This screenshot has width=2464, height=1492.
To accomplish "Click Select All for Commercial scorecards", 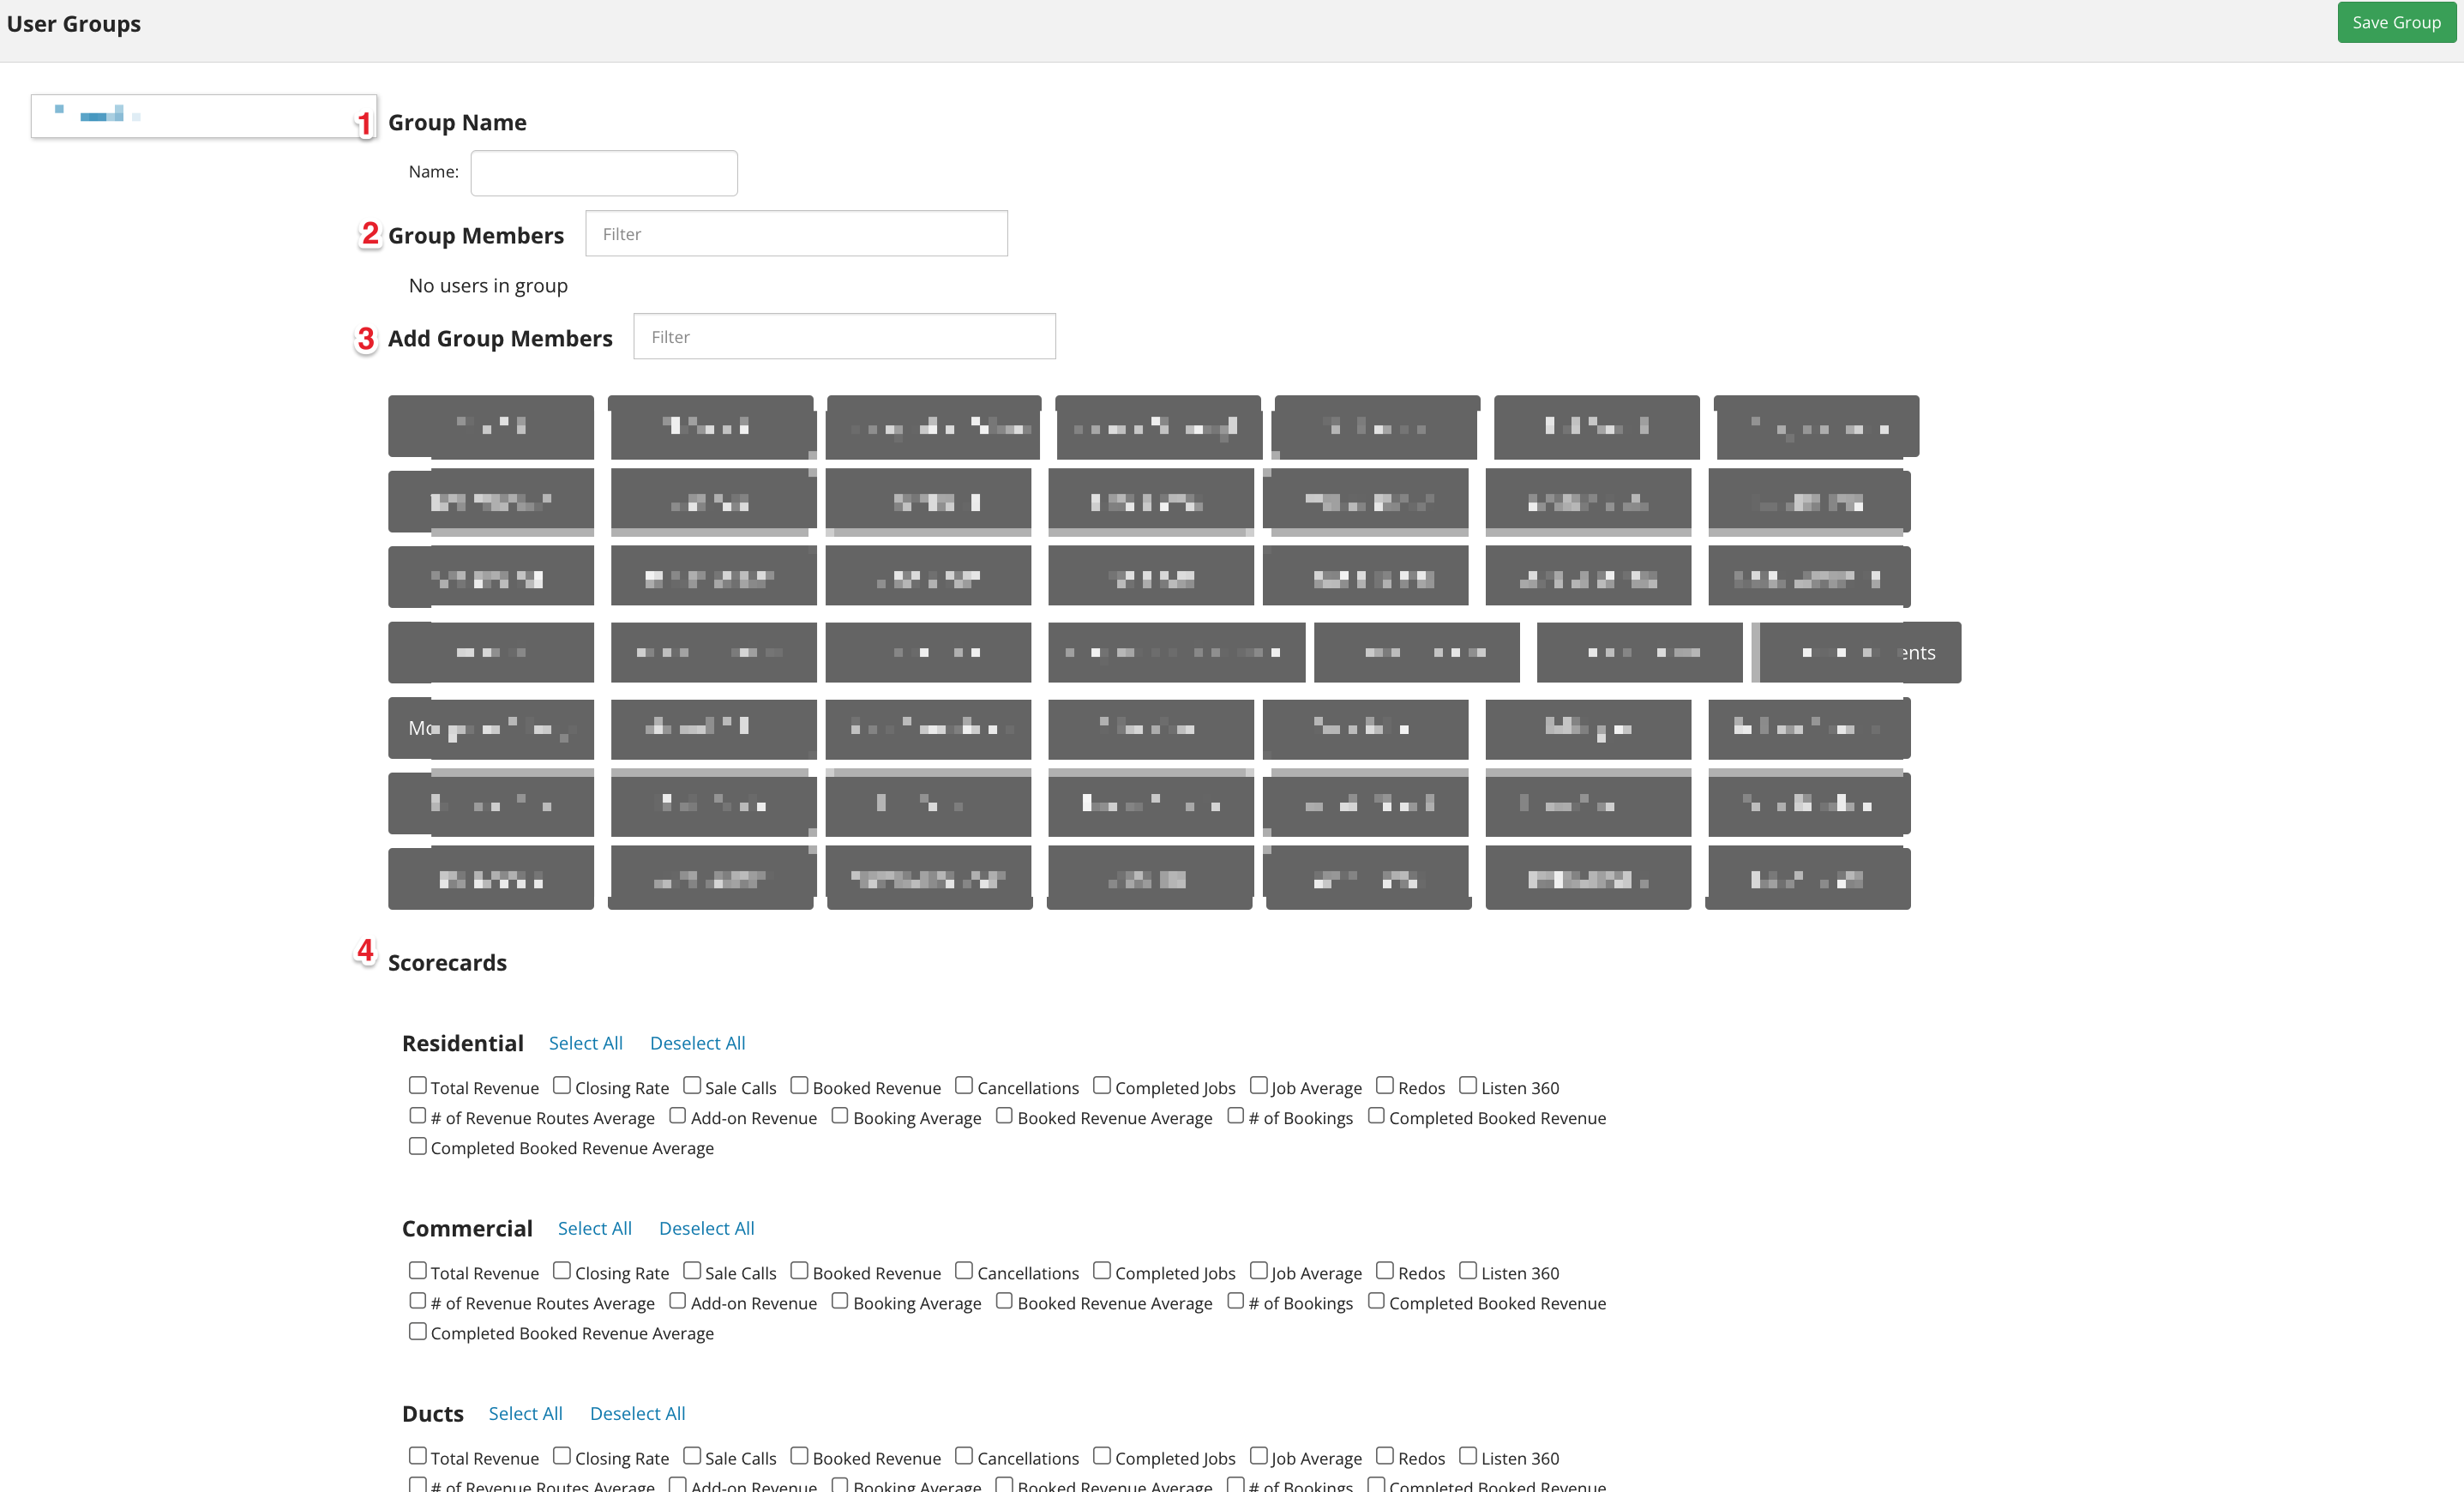I will coord(594,1227).
